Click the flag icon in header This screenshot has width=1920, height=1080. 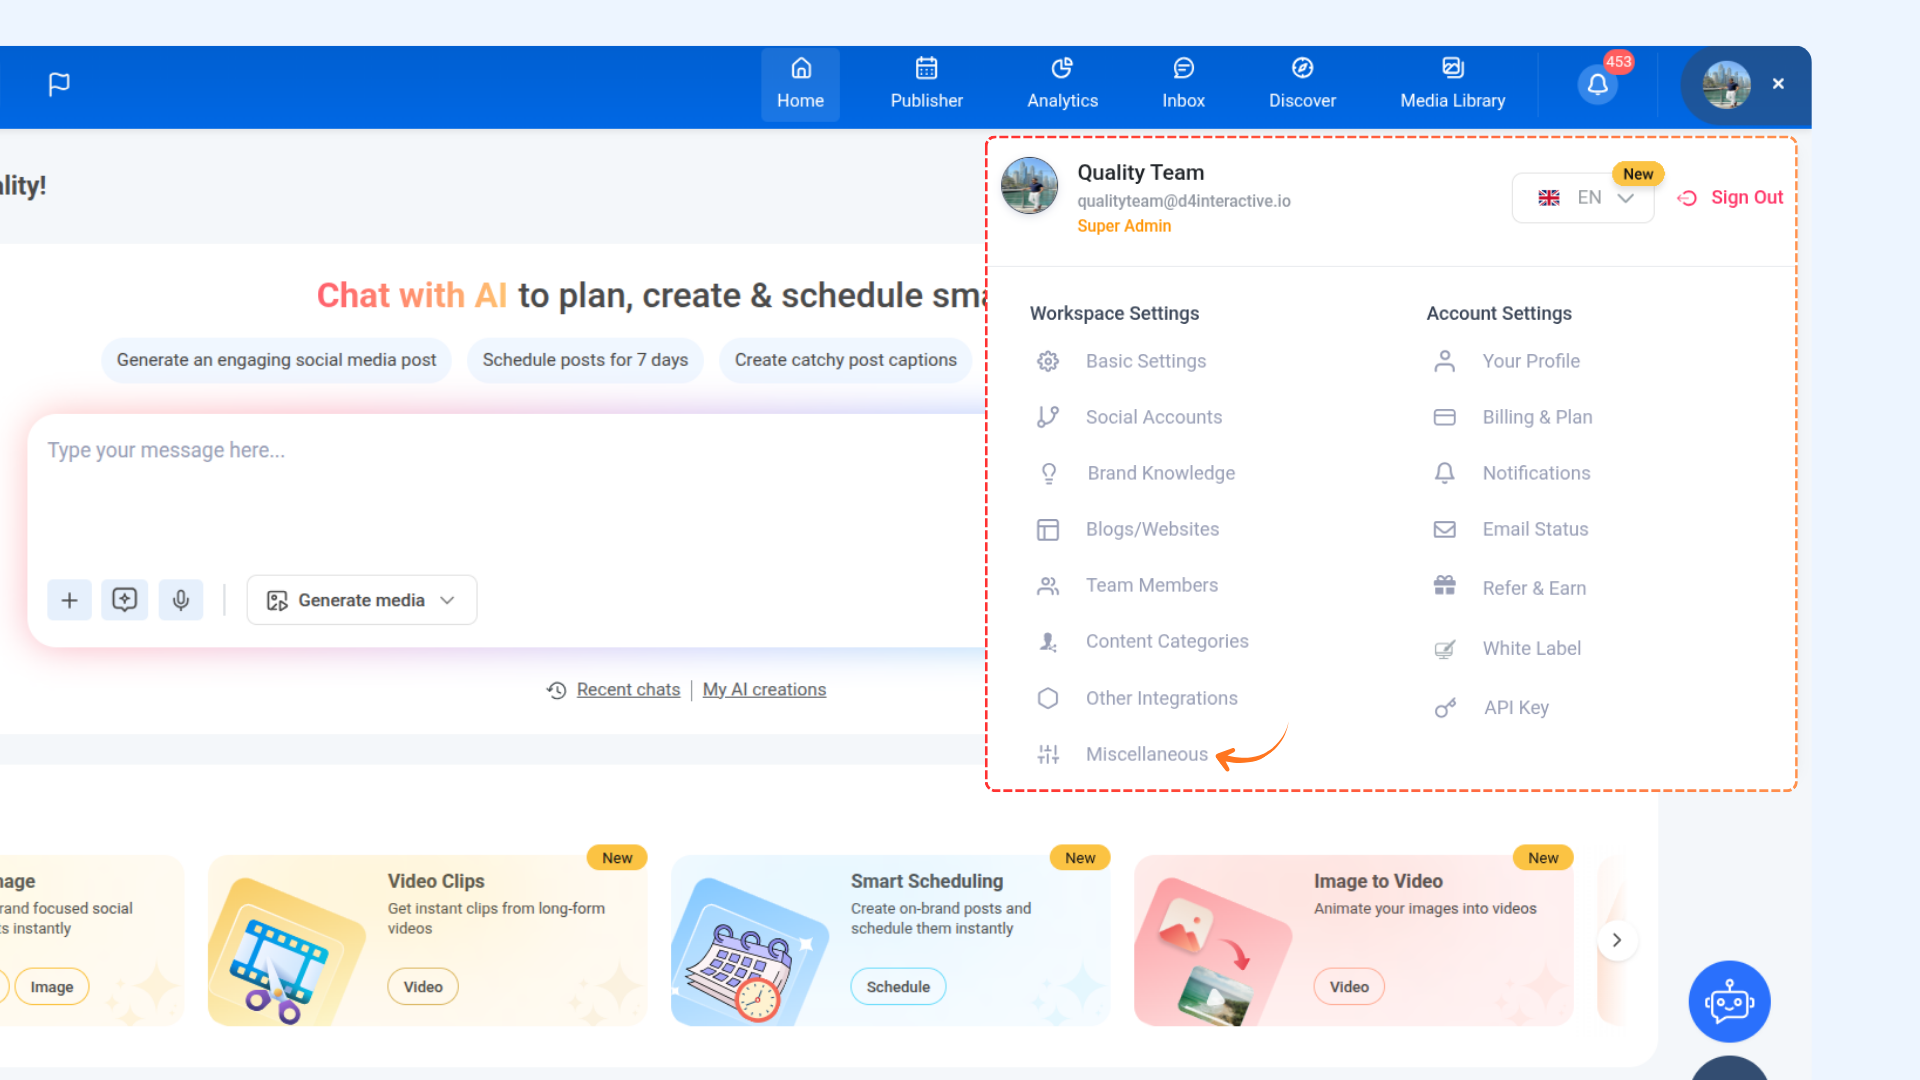(59, 85)
